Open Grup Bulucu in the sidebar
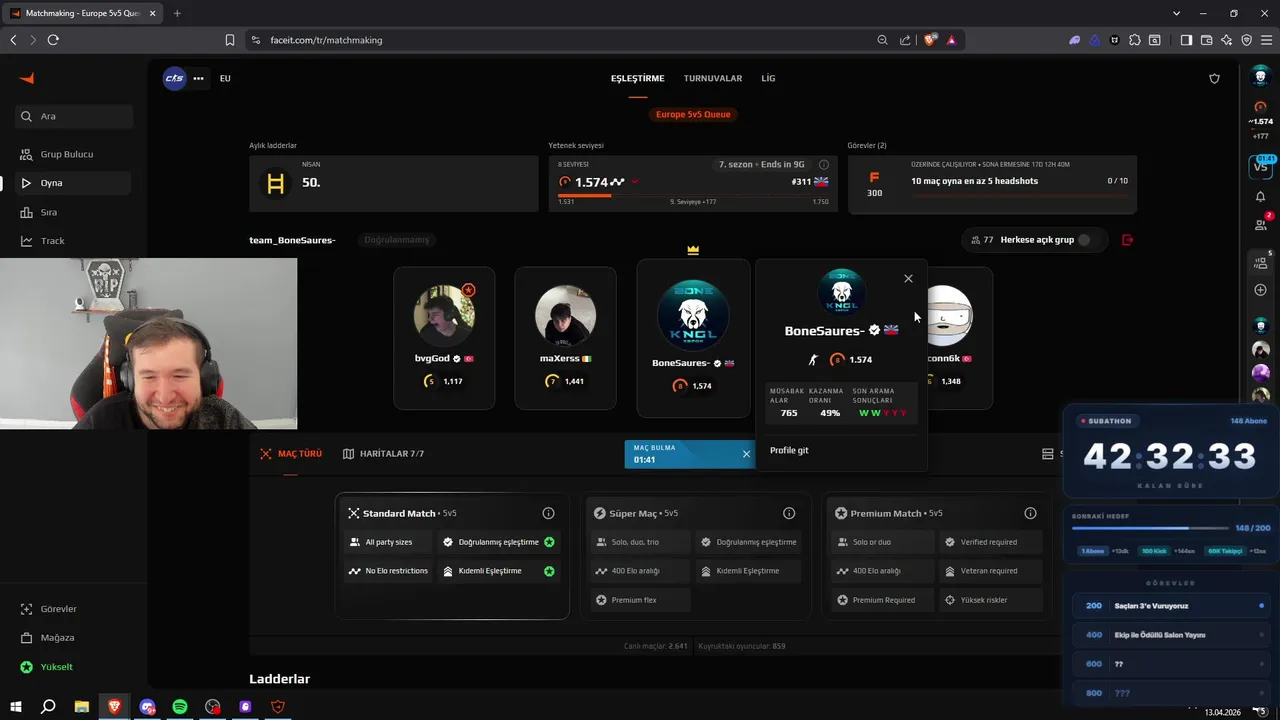 74,154
